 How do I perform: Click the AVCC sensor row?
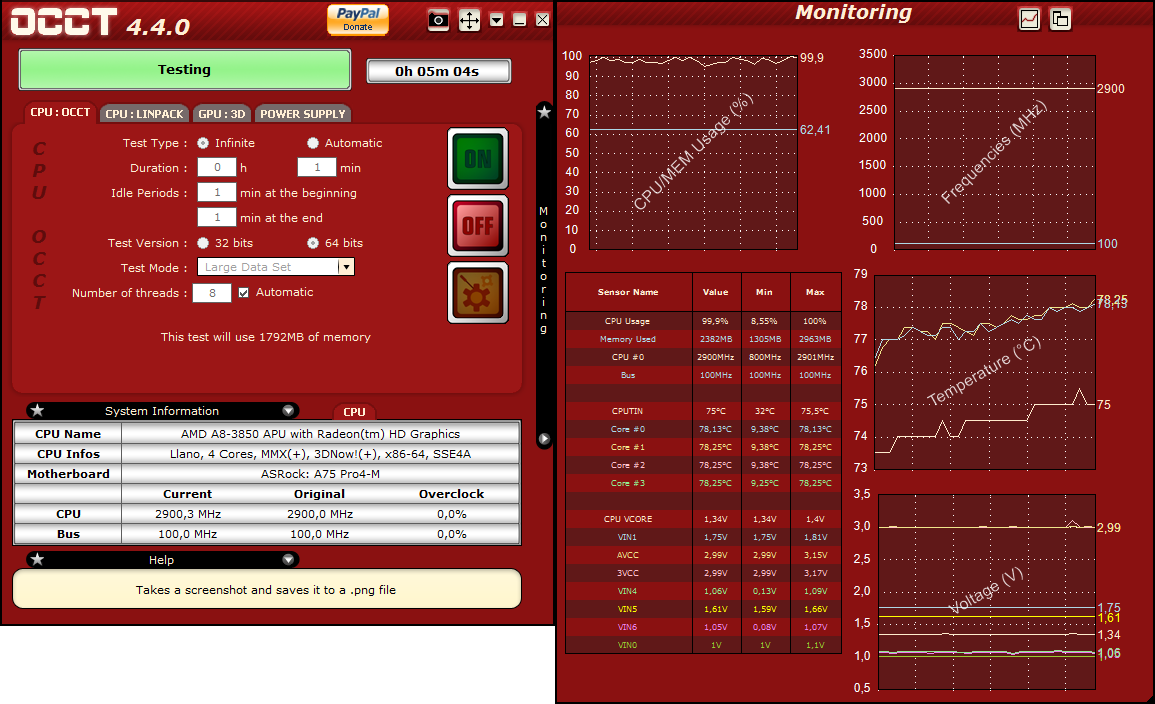(703, 555)
